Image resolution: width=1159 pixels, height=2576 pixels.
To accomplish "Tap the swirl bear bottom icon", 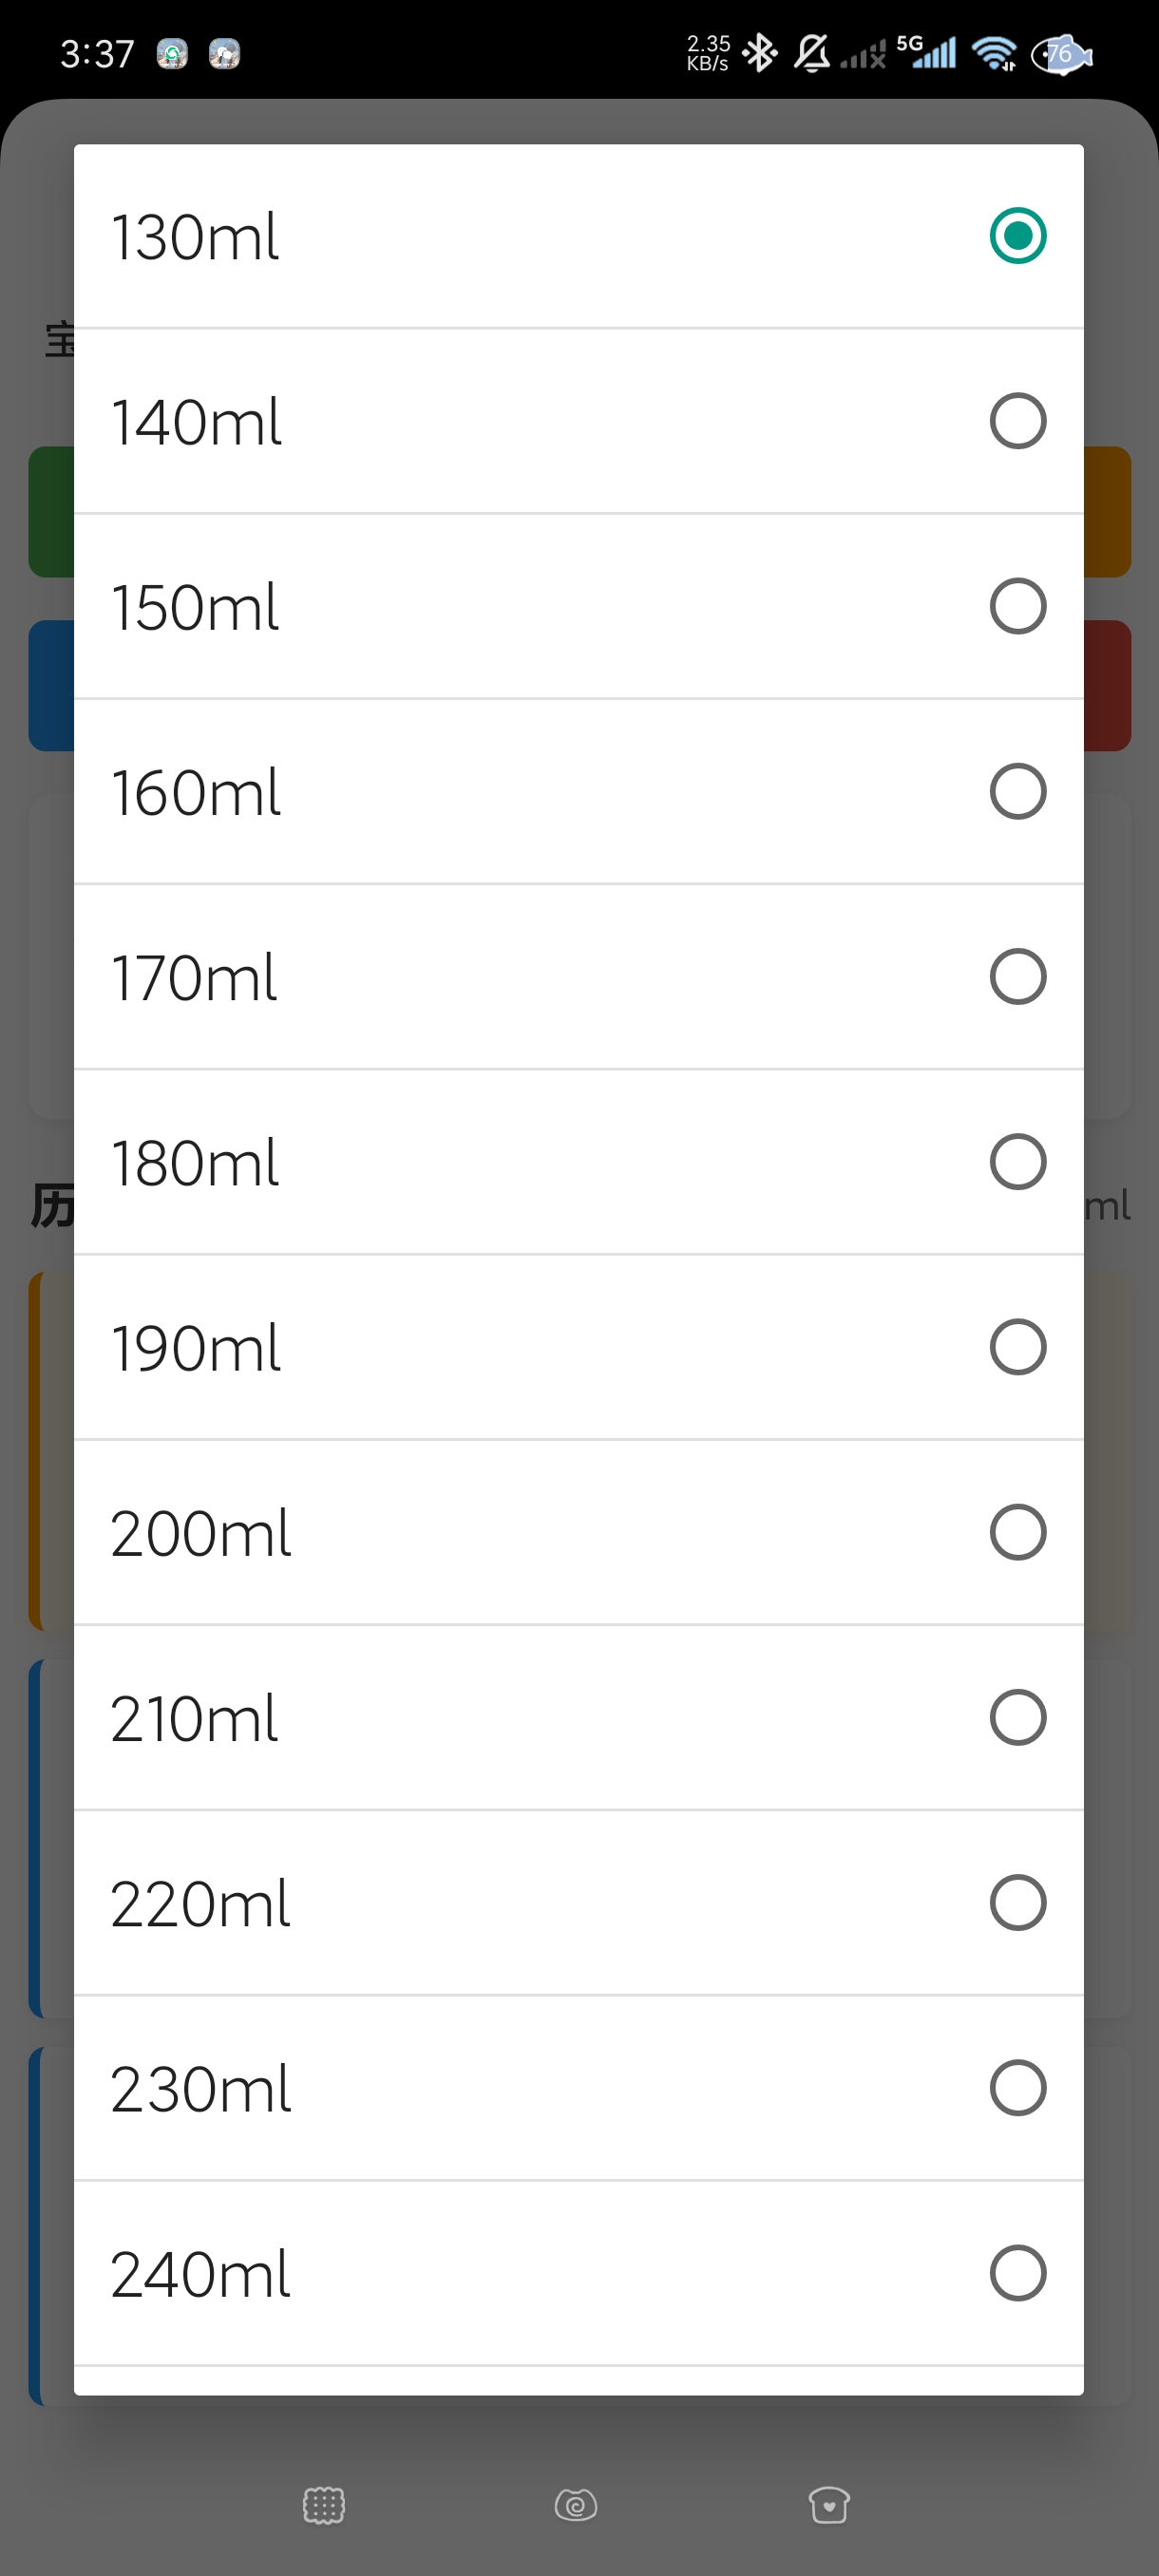I will pyautogui.click(x=576, y=2505).
